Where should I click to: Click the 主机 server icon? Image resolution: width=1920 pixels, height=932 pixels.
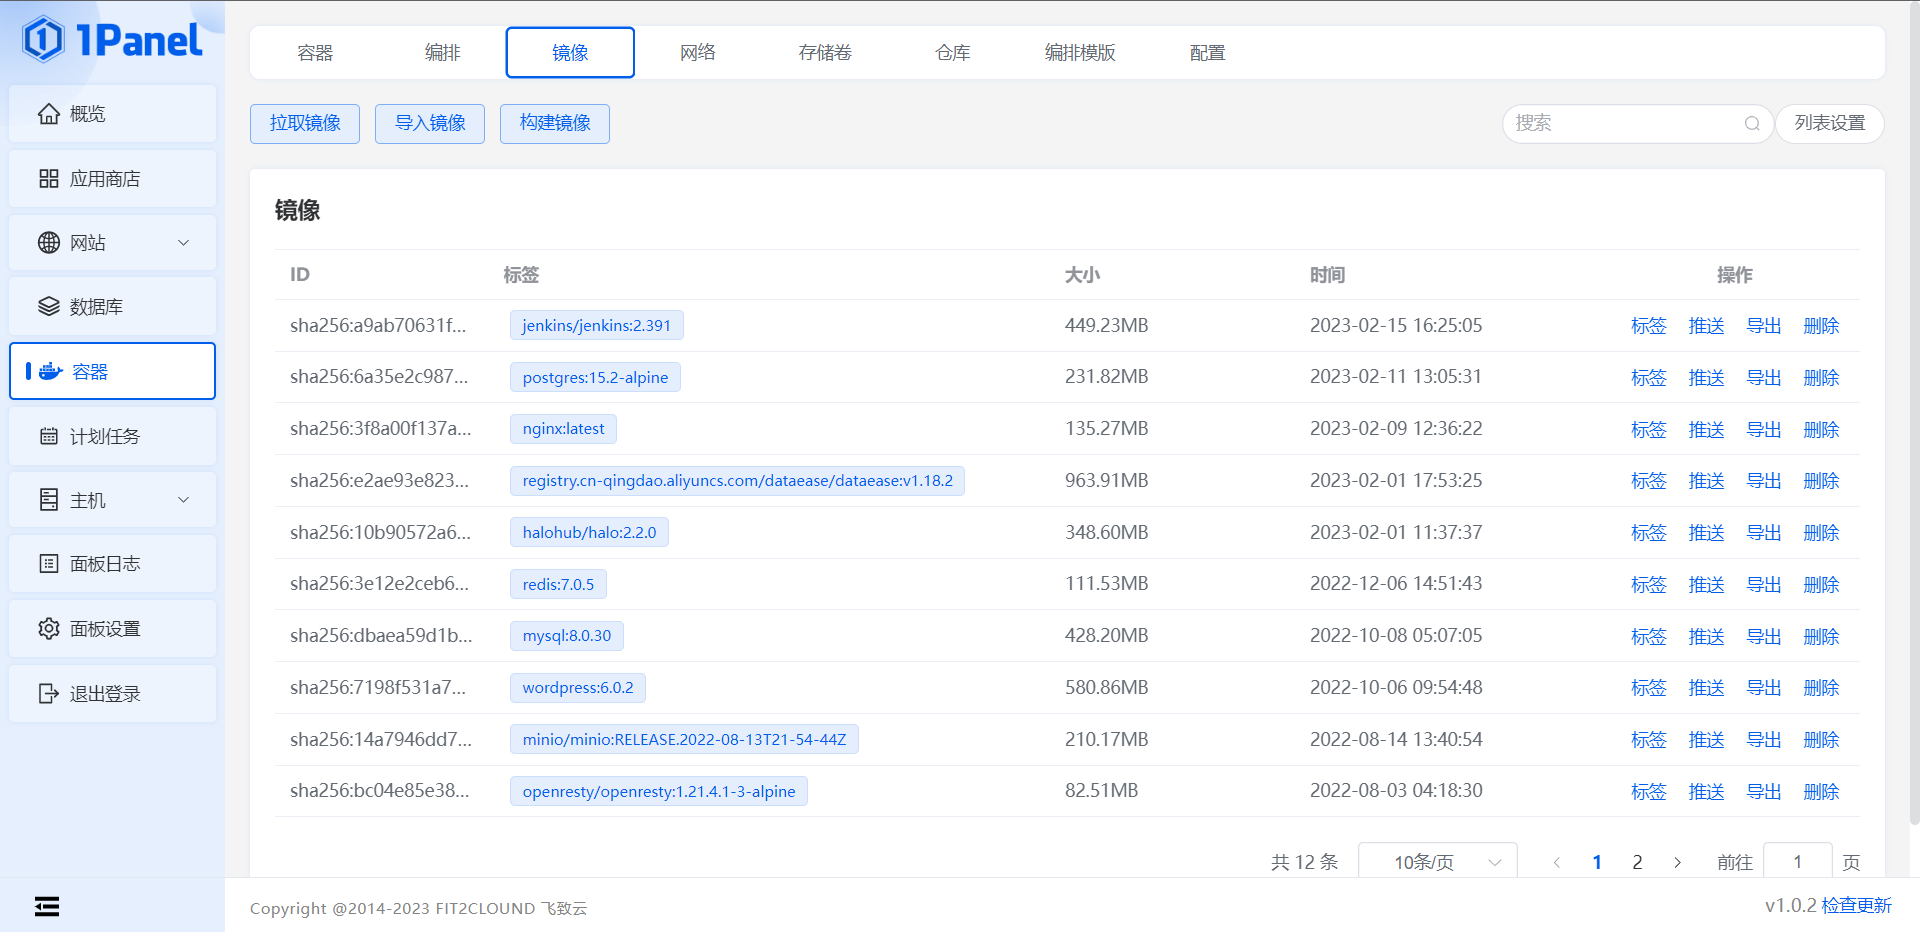(x=49, y=500)
